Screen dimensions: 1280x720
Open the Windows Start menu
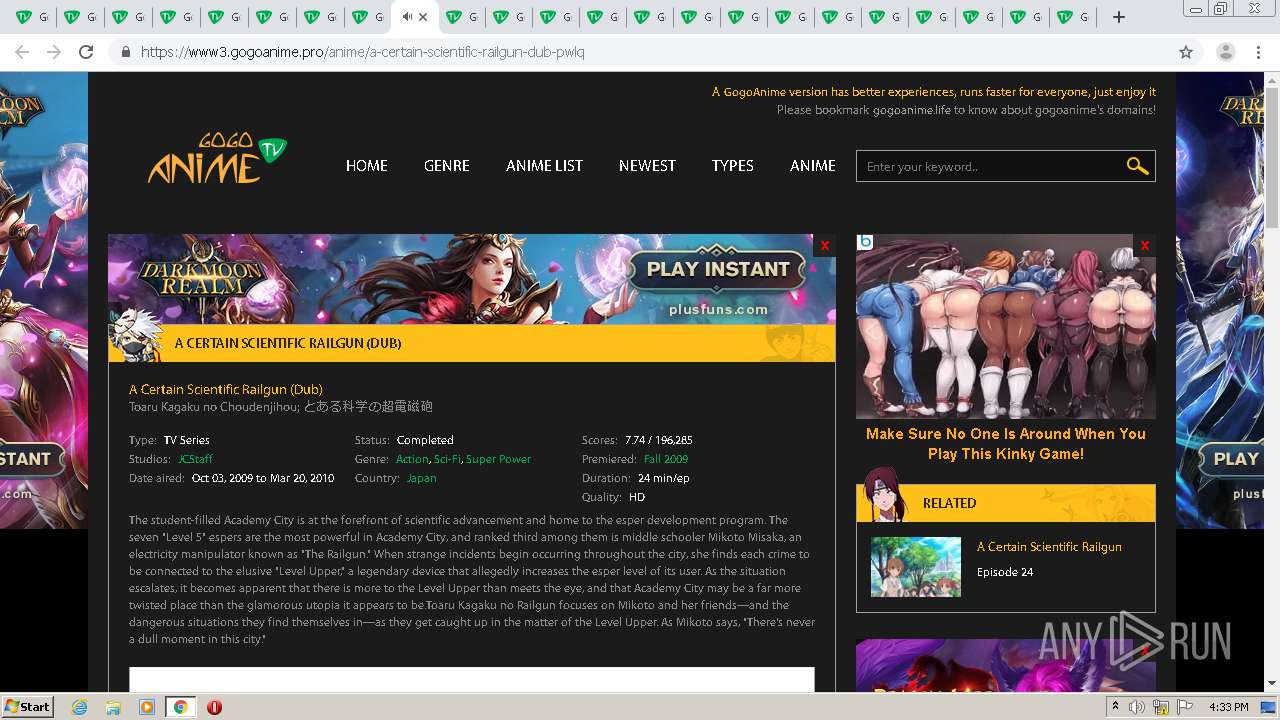28,706
